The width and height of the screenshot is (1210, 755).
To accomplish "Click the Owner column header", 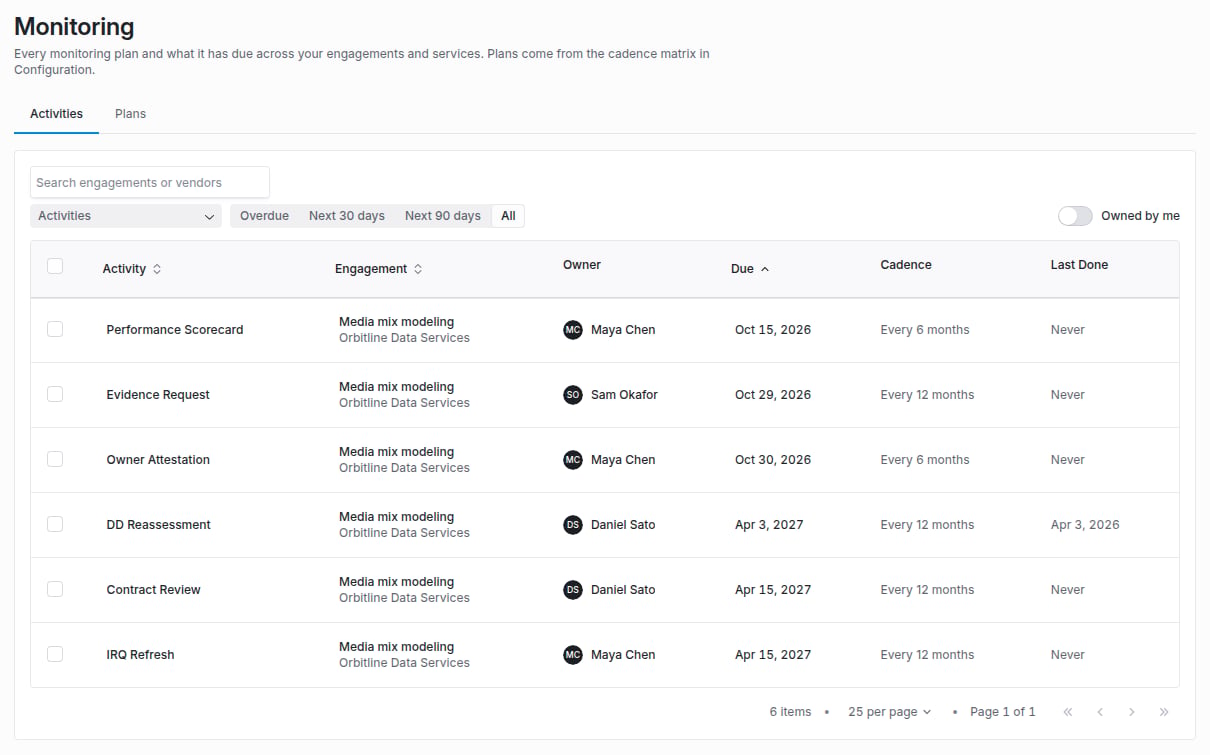I will coord(582,265).
